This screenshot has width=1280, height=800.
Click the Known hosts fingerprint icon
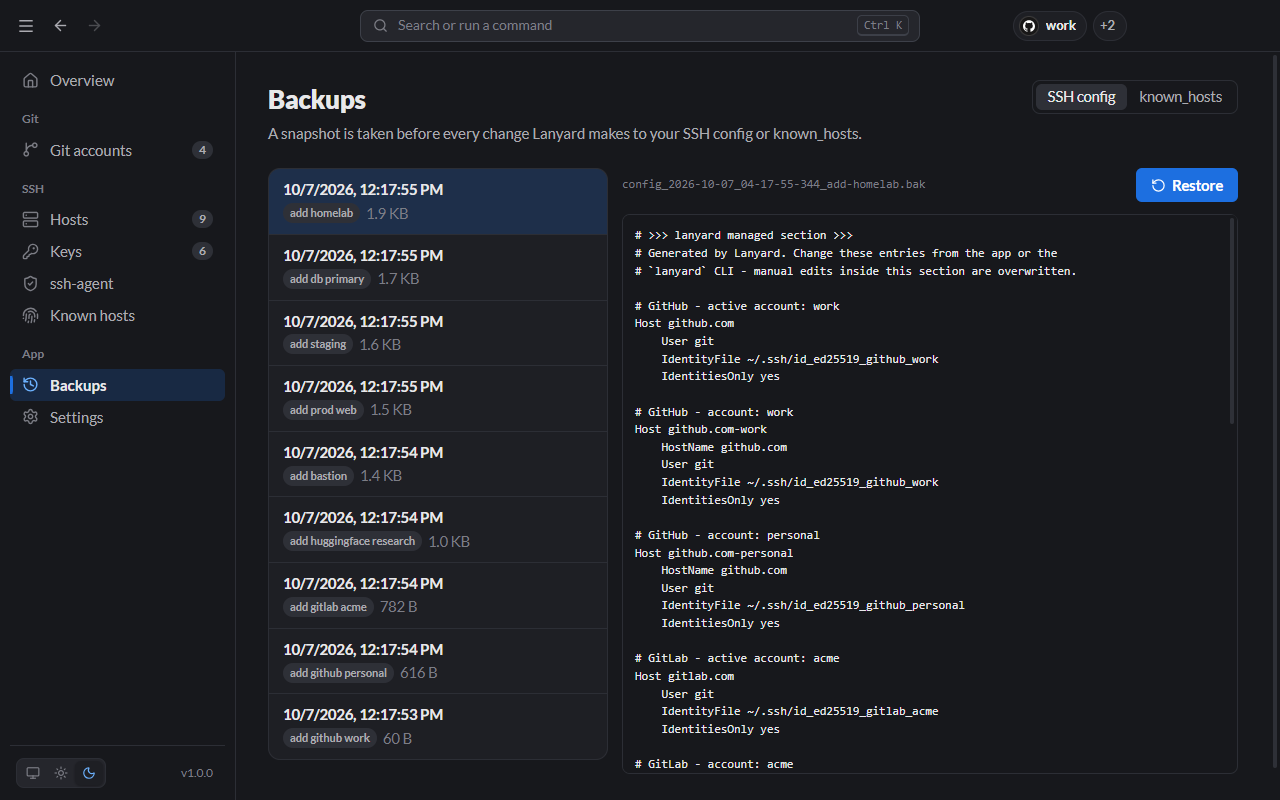pyautogui.click(x=31, y=316)
